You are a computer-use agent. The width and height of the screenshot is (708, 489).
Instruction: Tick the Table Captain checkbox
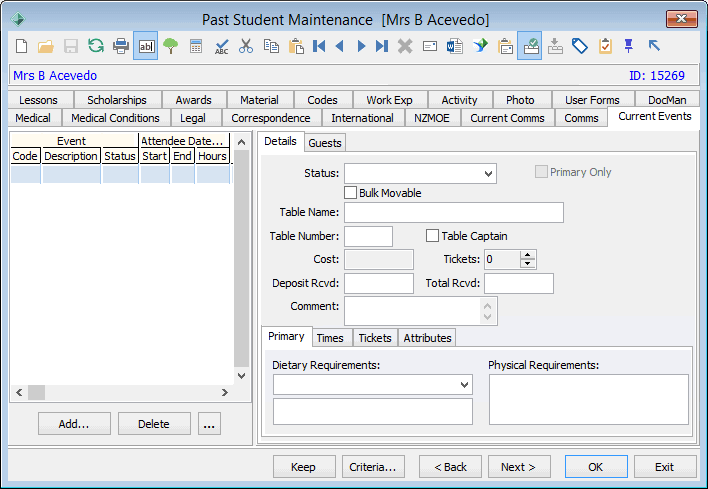(432, 236)
